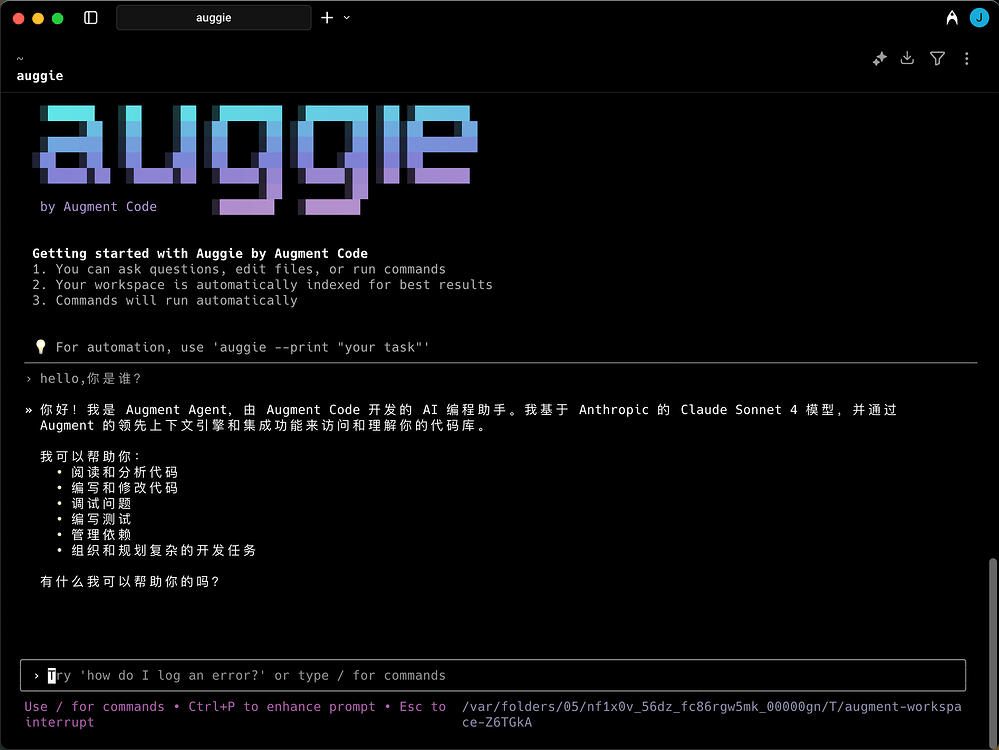Open the Warp AI agent icon
The height and width of the screenshot is (750, 999).
pos(952,18)
